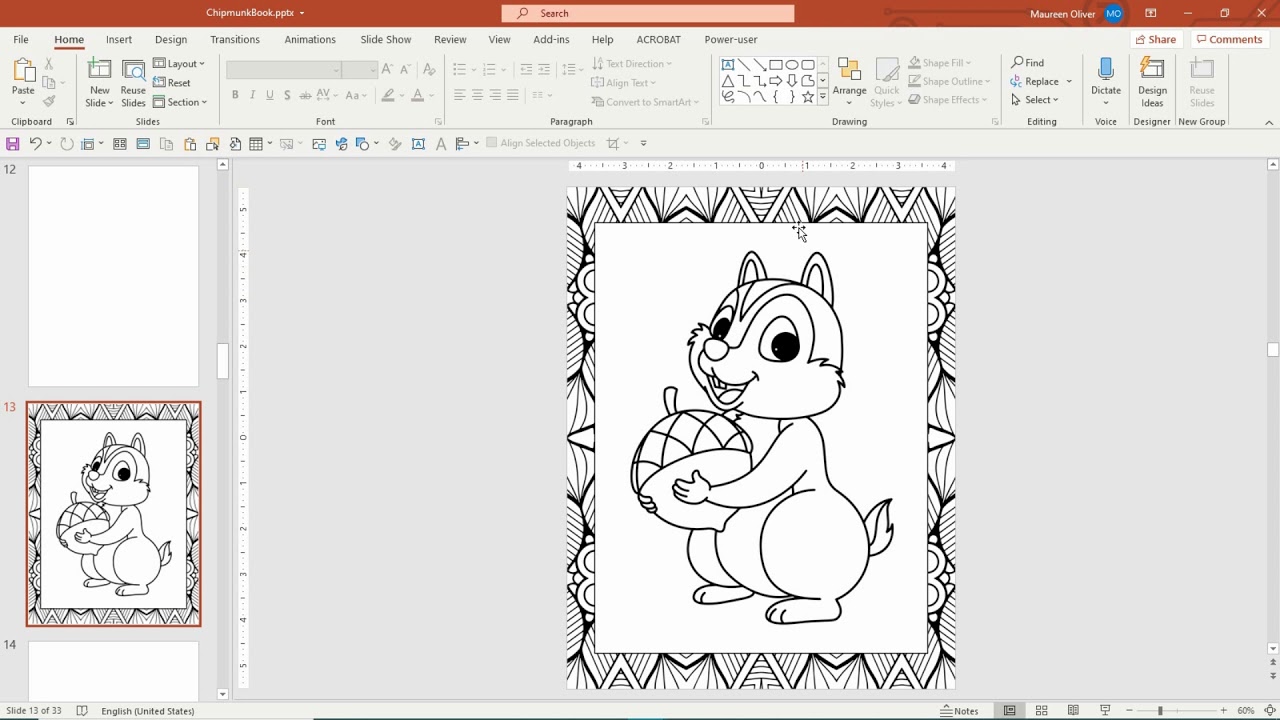This screenshot has height=720, width=1280.
Task: Toggle Underline formatting
Action: click(x=270, y=96)
